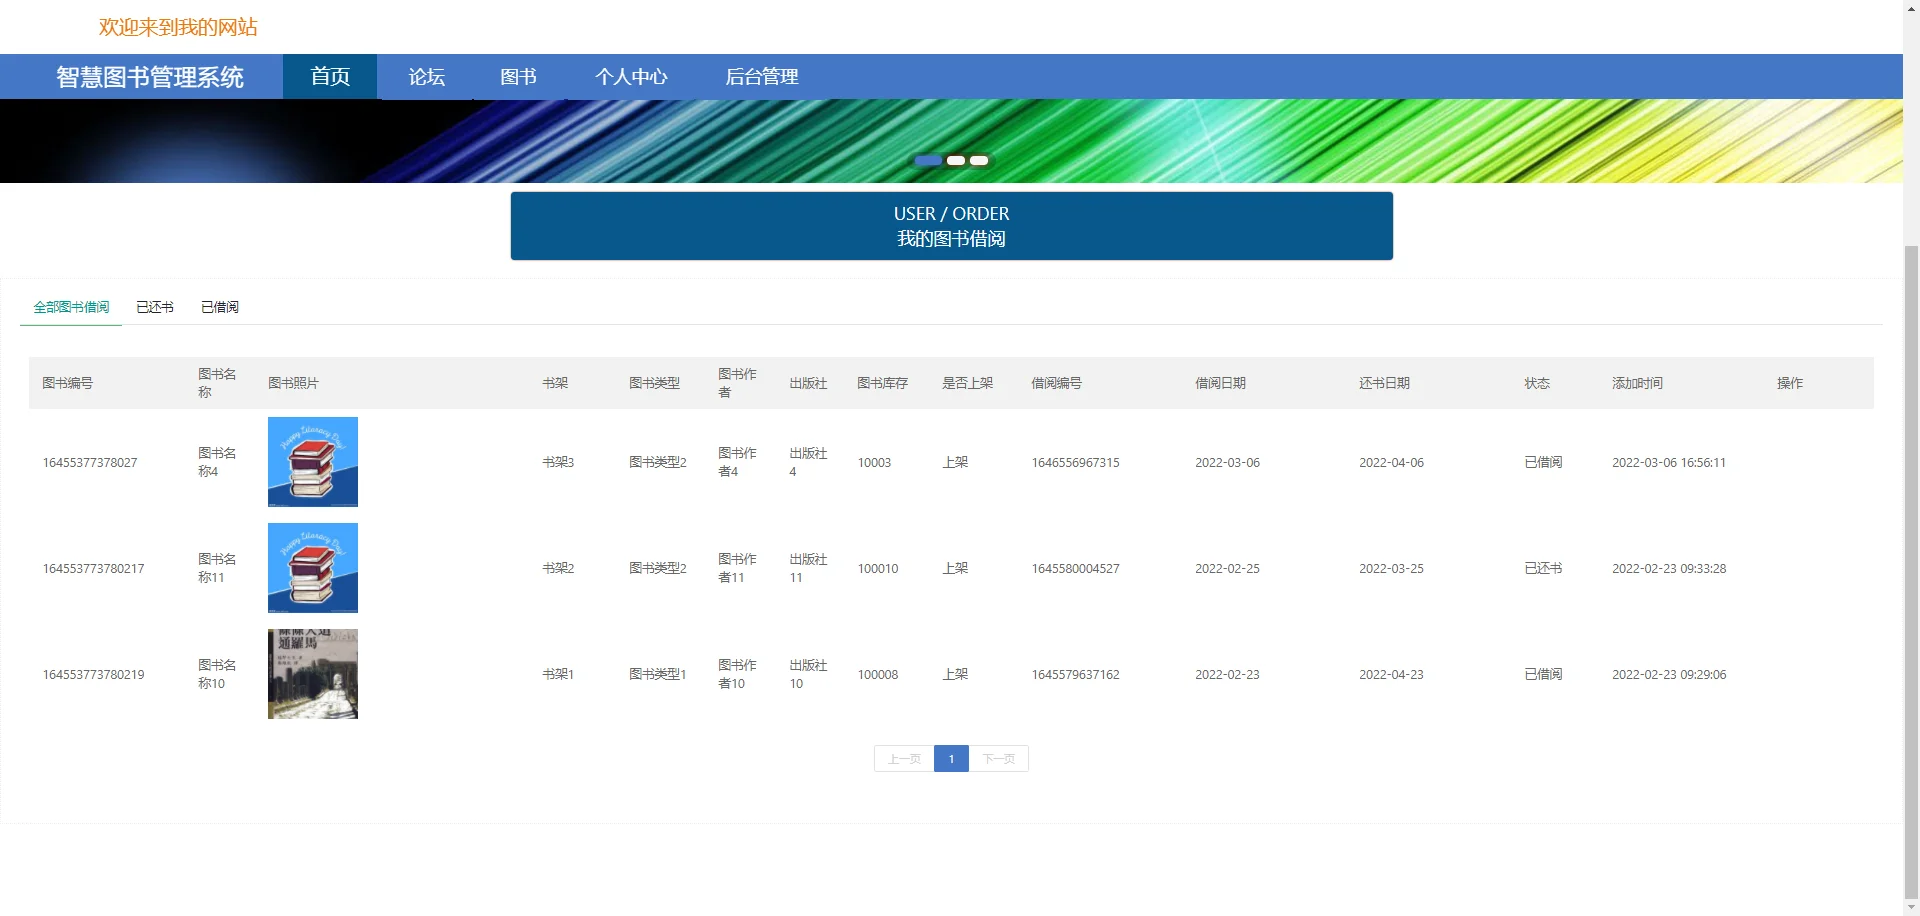This screenshot has width=1920, height=916.
Task: Click the 下一页 pagination button
Action: coord(999,758)
